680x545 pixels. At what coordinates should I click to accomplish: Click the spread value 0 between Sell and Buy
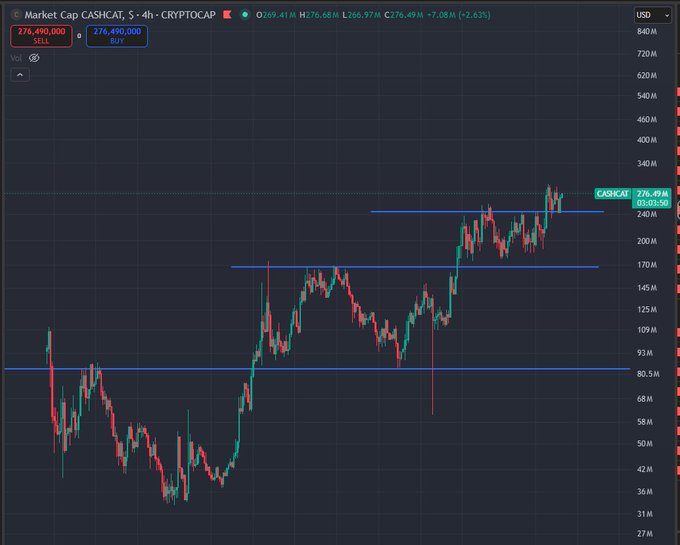click(79, 36)
